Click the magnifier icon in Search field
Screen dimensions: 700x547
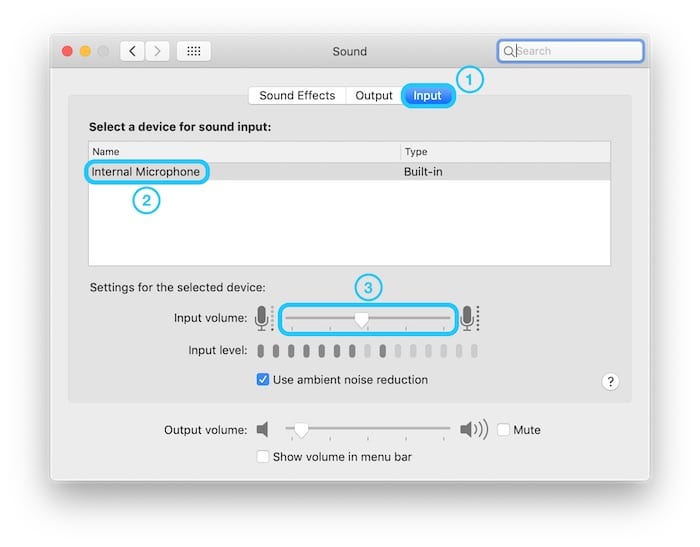point(508,51)
